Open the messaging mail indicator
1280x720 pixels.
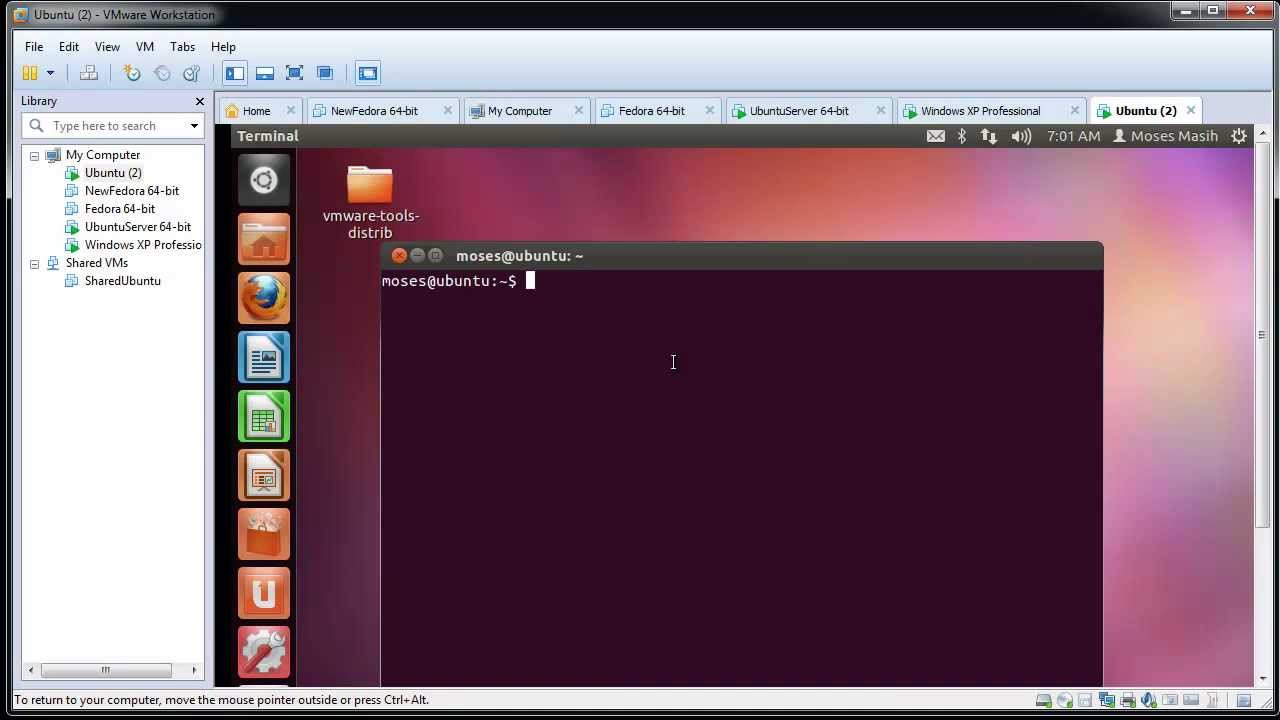click(x=936, y=136)
